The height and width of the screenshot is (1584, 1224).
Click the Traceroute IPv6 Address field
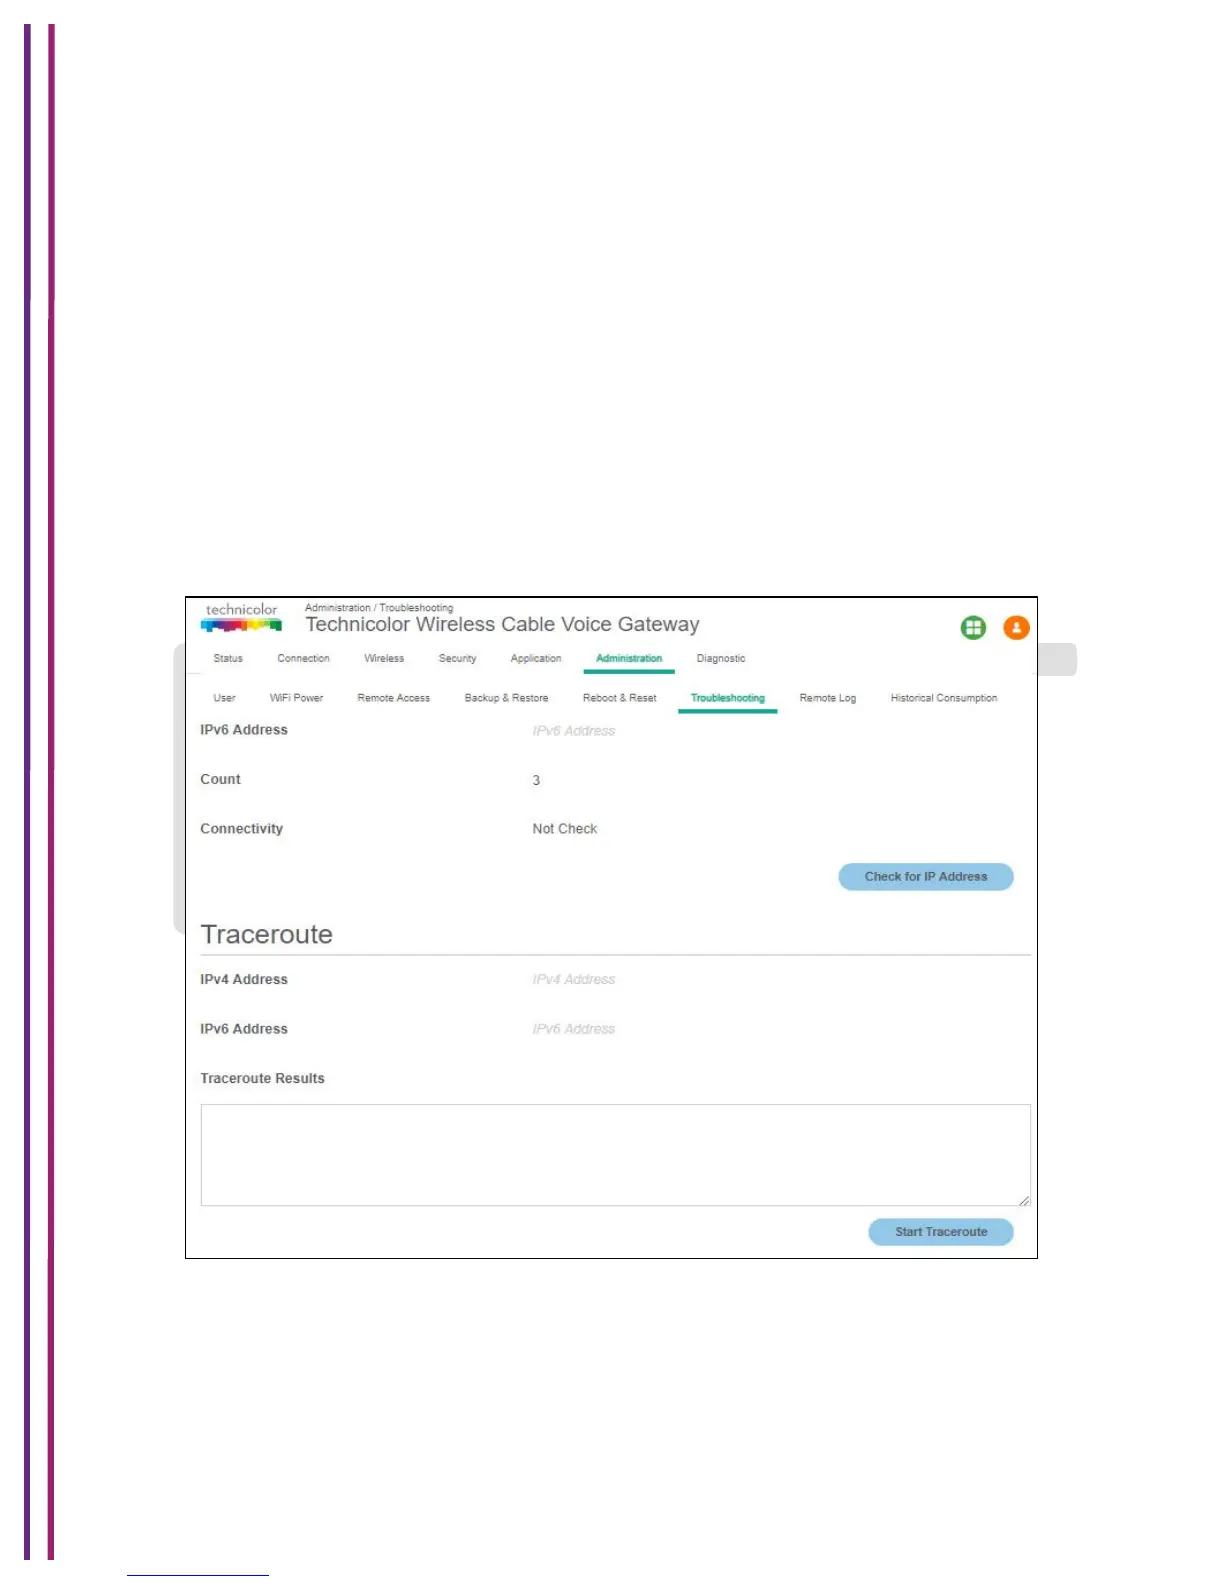574,1029
